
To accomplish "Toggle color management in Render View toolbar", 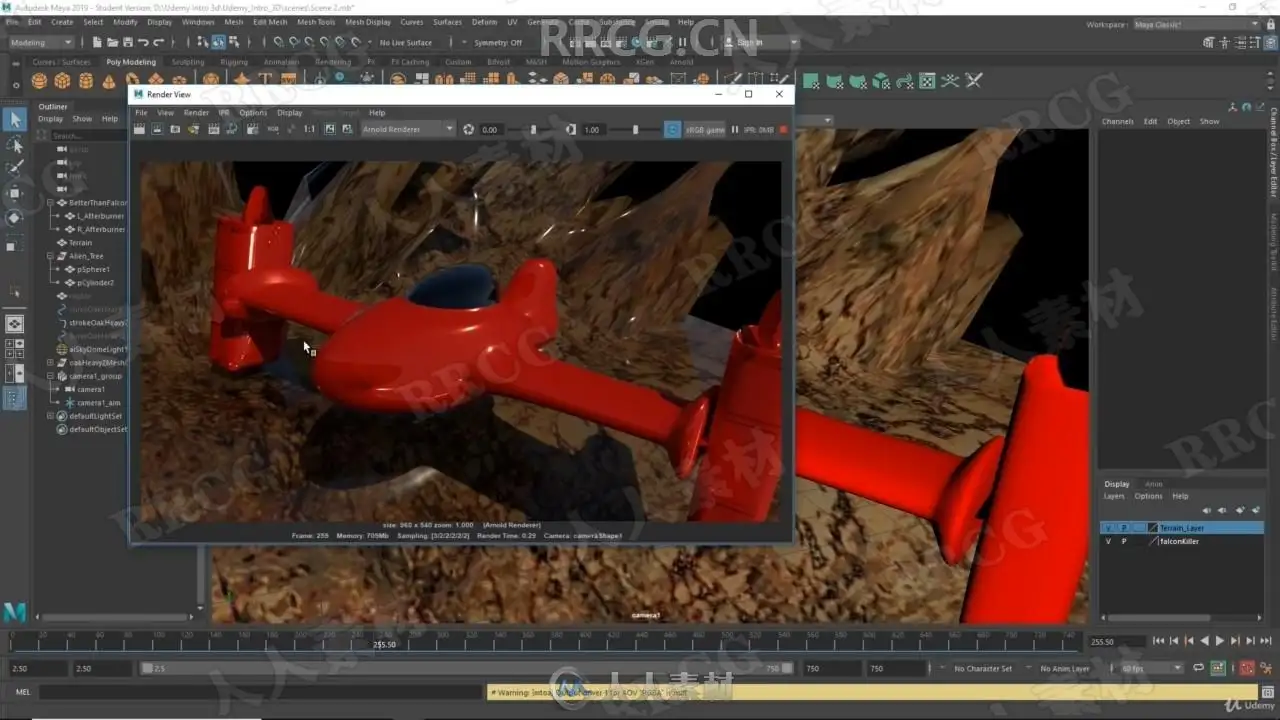I will point(673,129).
